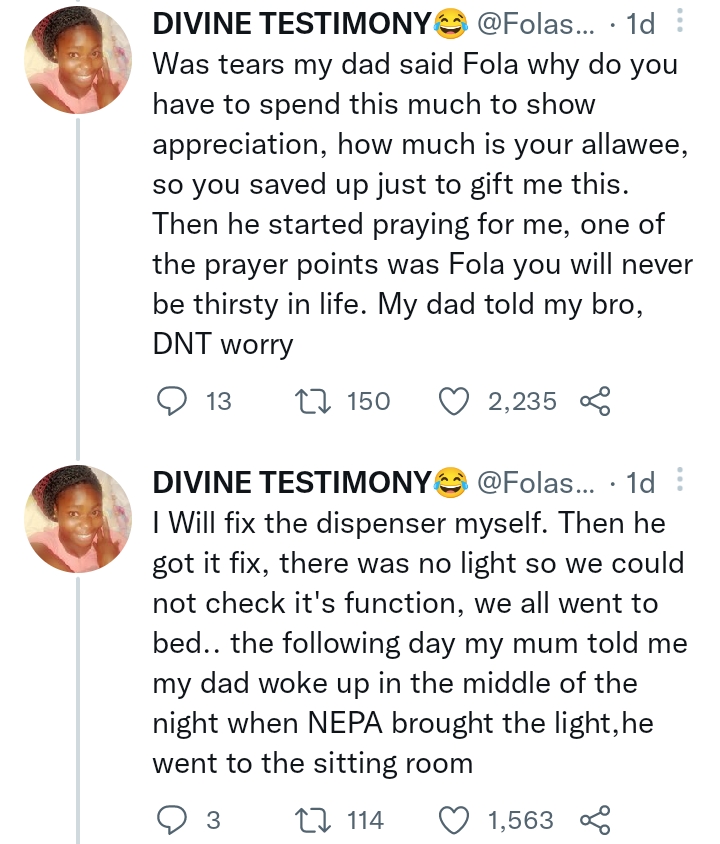Open the 1d timestamp of the first tweet
Viewport: 720px width, 844px height.
pos(640,24)
